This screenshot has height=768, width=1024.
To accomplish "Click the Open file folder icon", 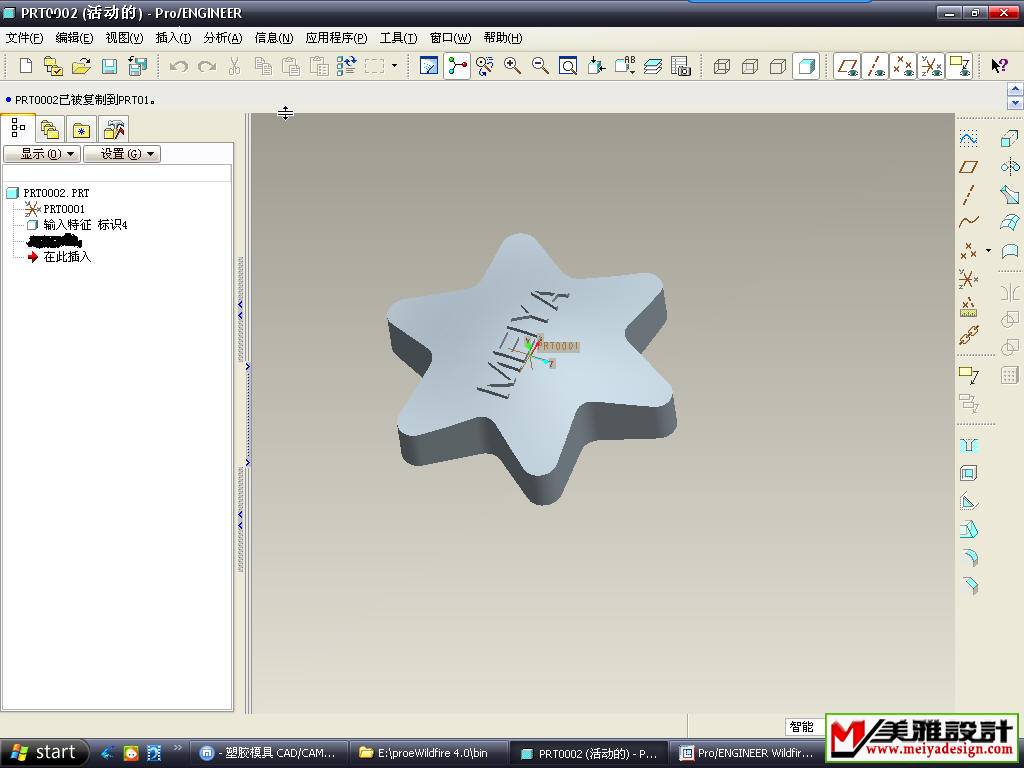I will (x=81, y=66).
